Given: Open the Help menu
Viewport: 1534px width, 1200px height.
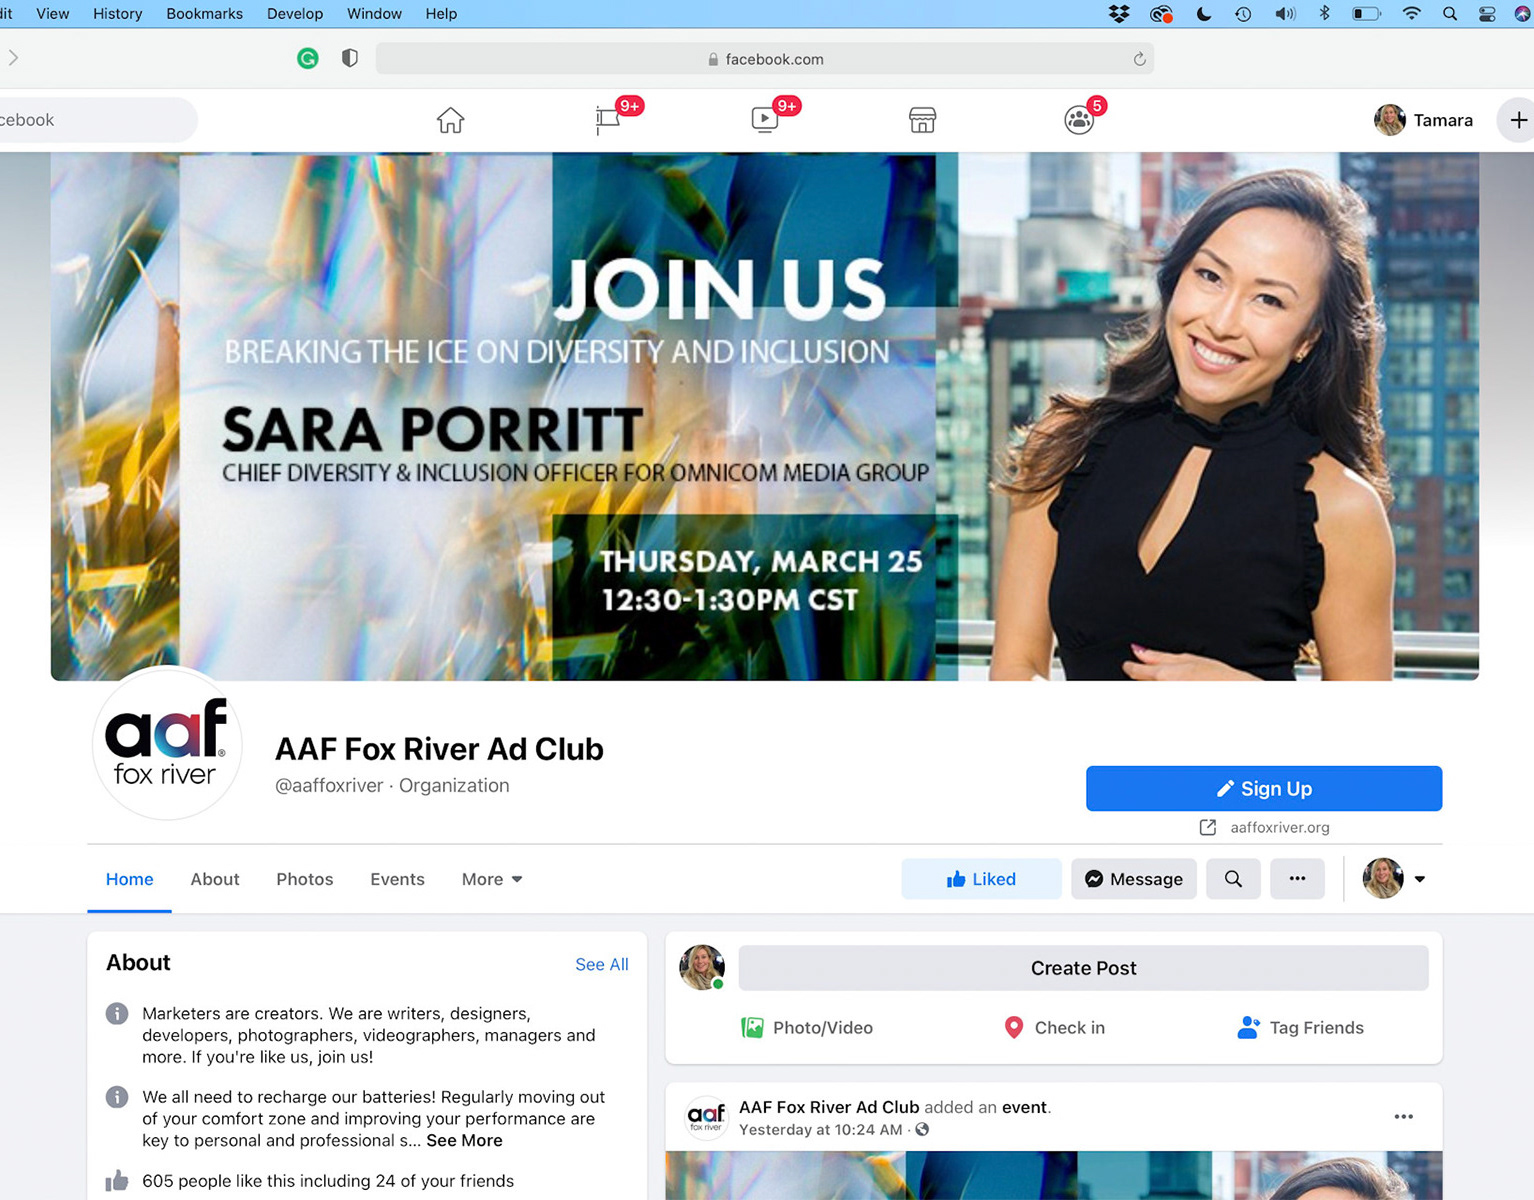Looking at the screenshot, I should tap(441, 14).
